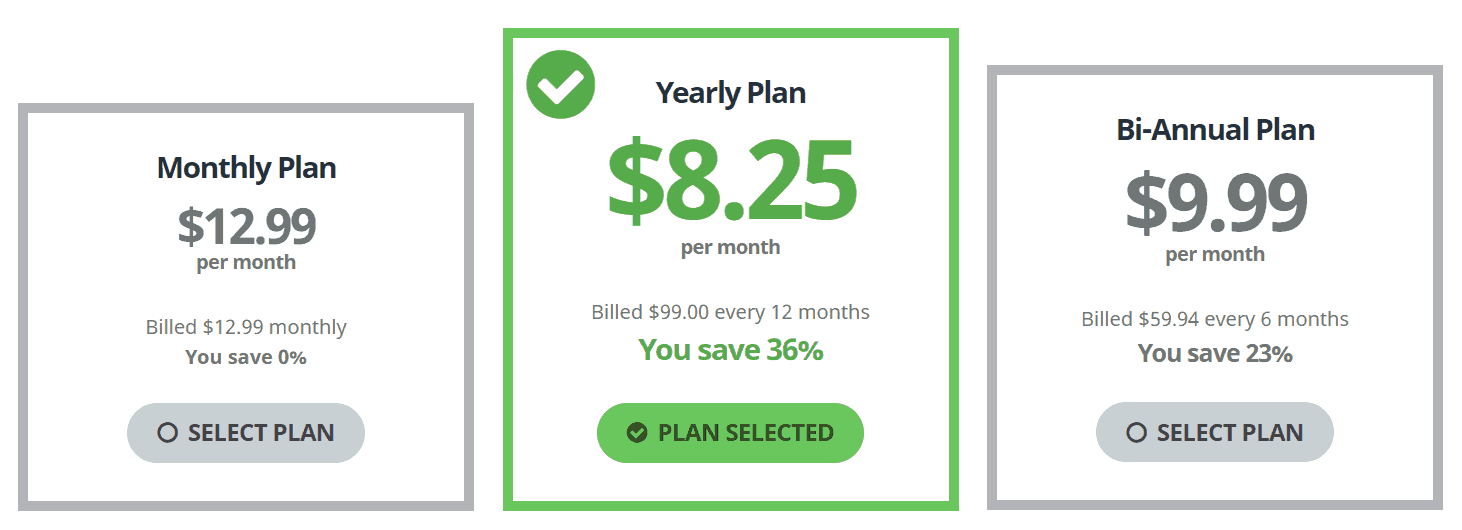Click the Bi-Annual Plan title
The height and width of the screenshot is (530, 1462).
1215,130
